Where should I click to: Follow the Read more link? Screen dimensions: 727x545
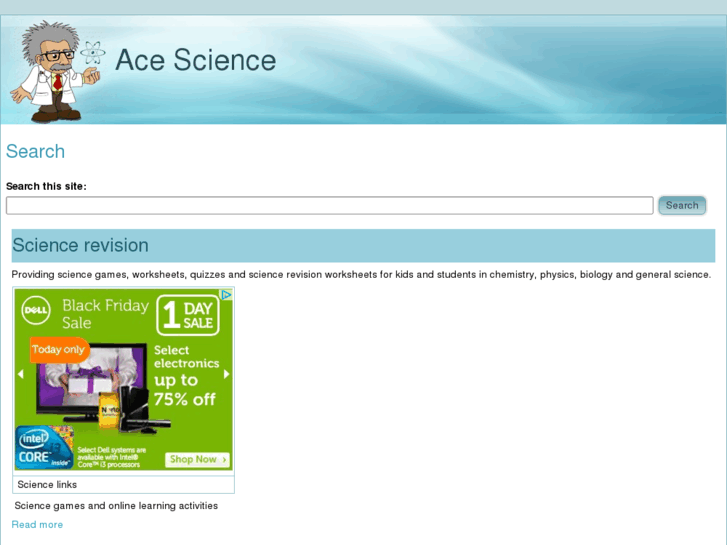[37, 525]
